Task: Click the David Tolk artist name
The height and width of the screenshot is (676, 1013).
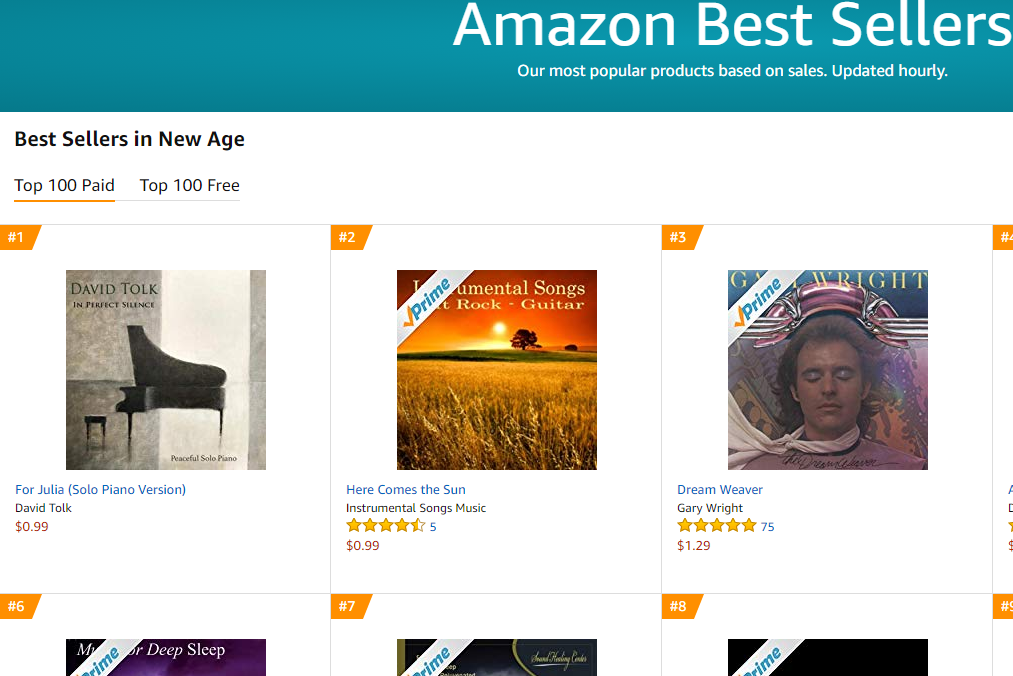Action: click(43, 508)
